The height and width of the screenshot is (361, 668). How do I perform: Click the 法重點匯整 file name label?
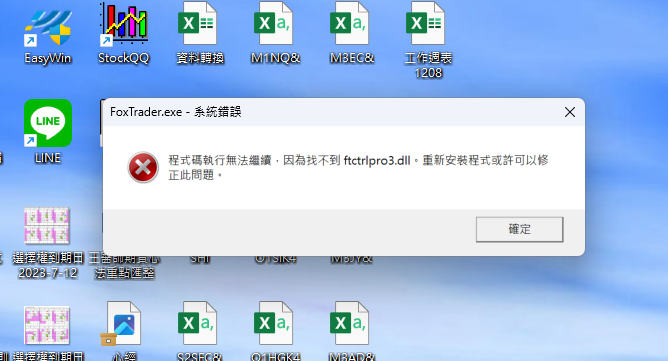pyautogui.click(x=124, y=273)
